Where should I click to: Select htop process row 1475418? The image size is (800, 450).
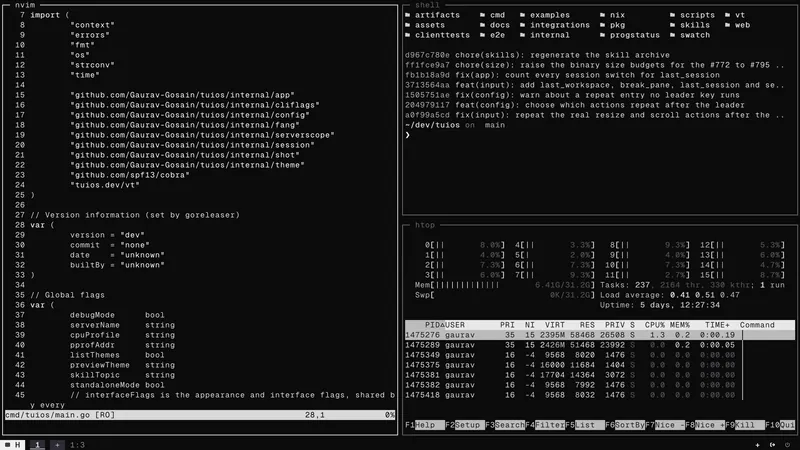(599, 395)
